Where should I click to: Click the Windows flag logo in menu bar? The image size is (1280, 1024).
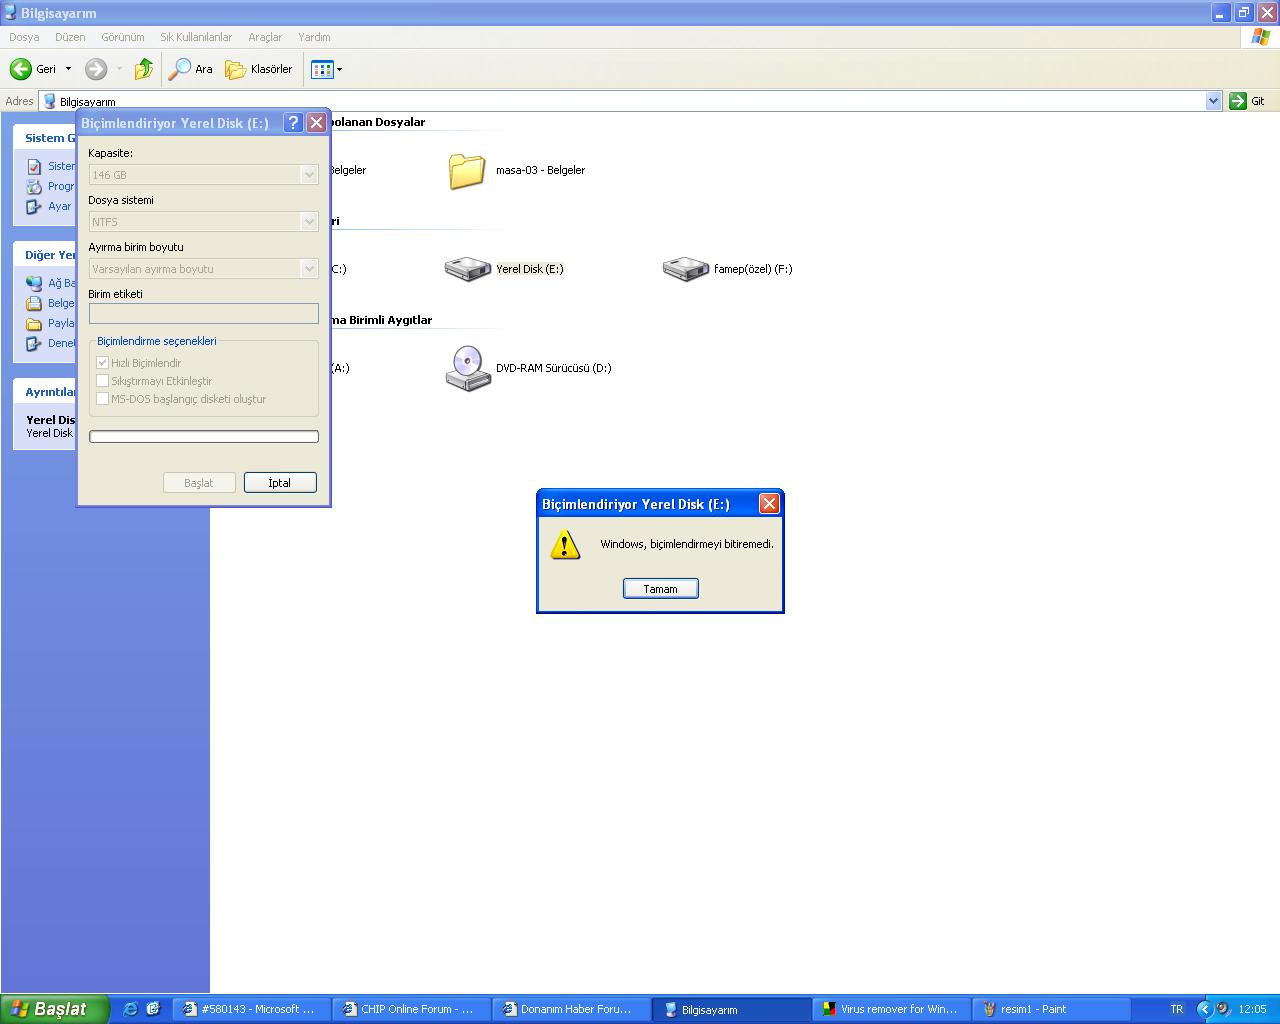click(x=1261, y=37)
